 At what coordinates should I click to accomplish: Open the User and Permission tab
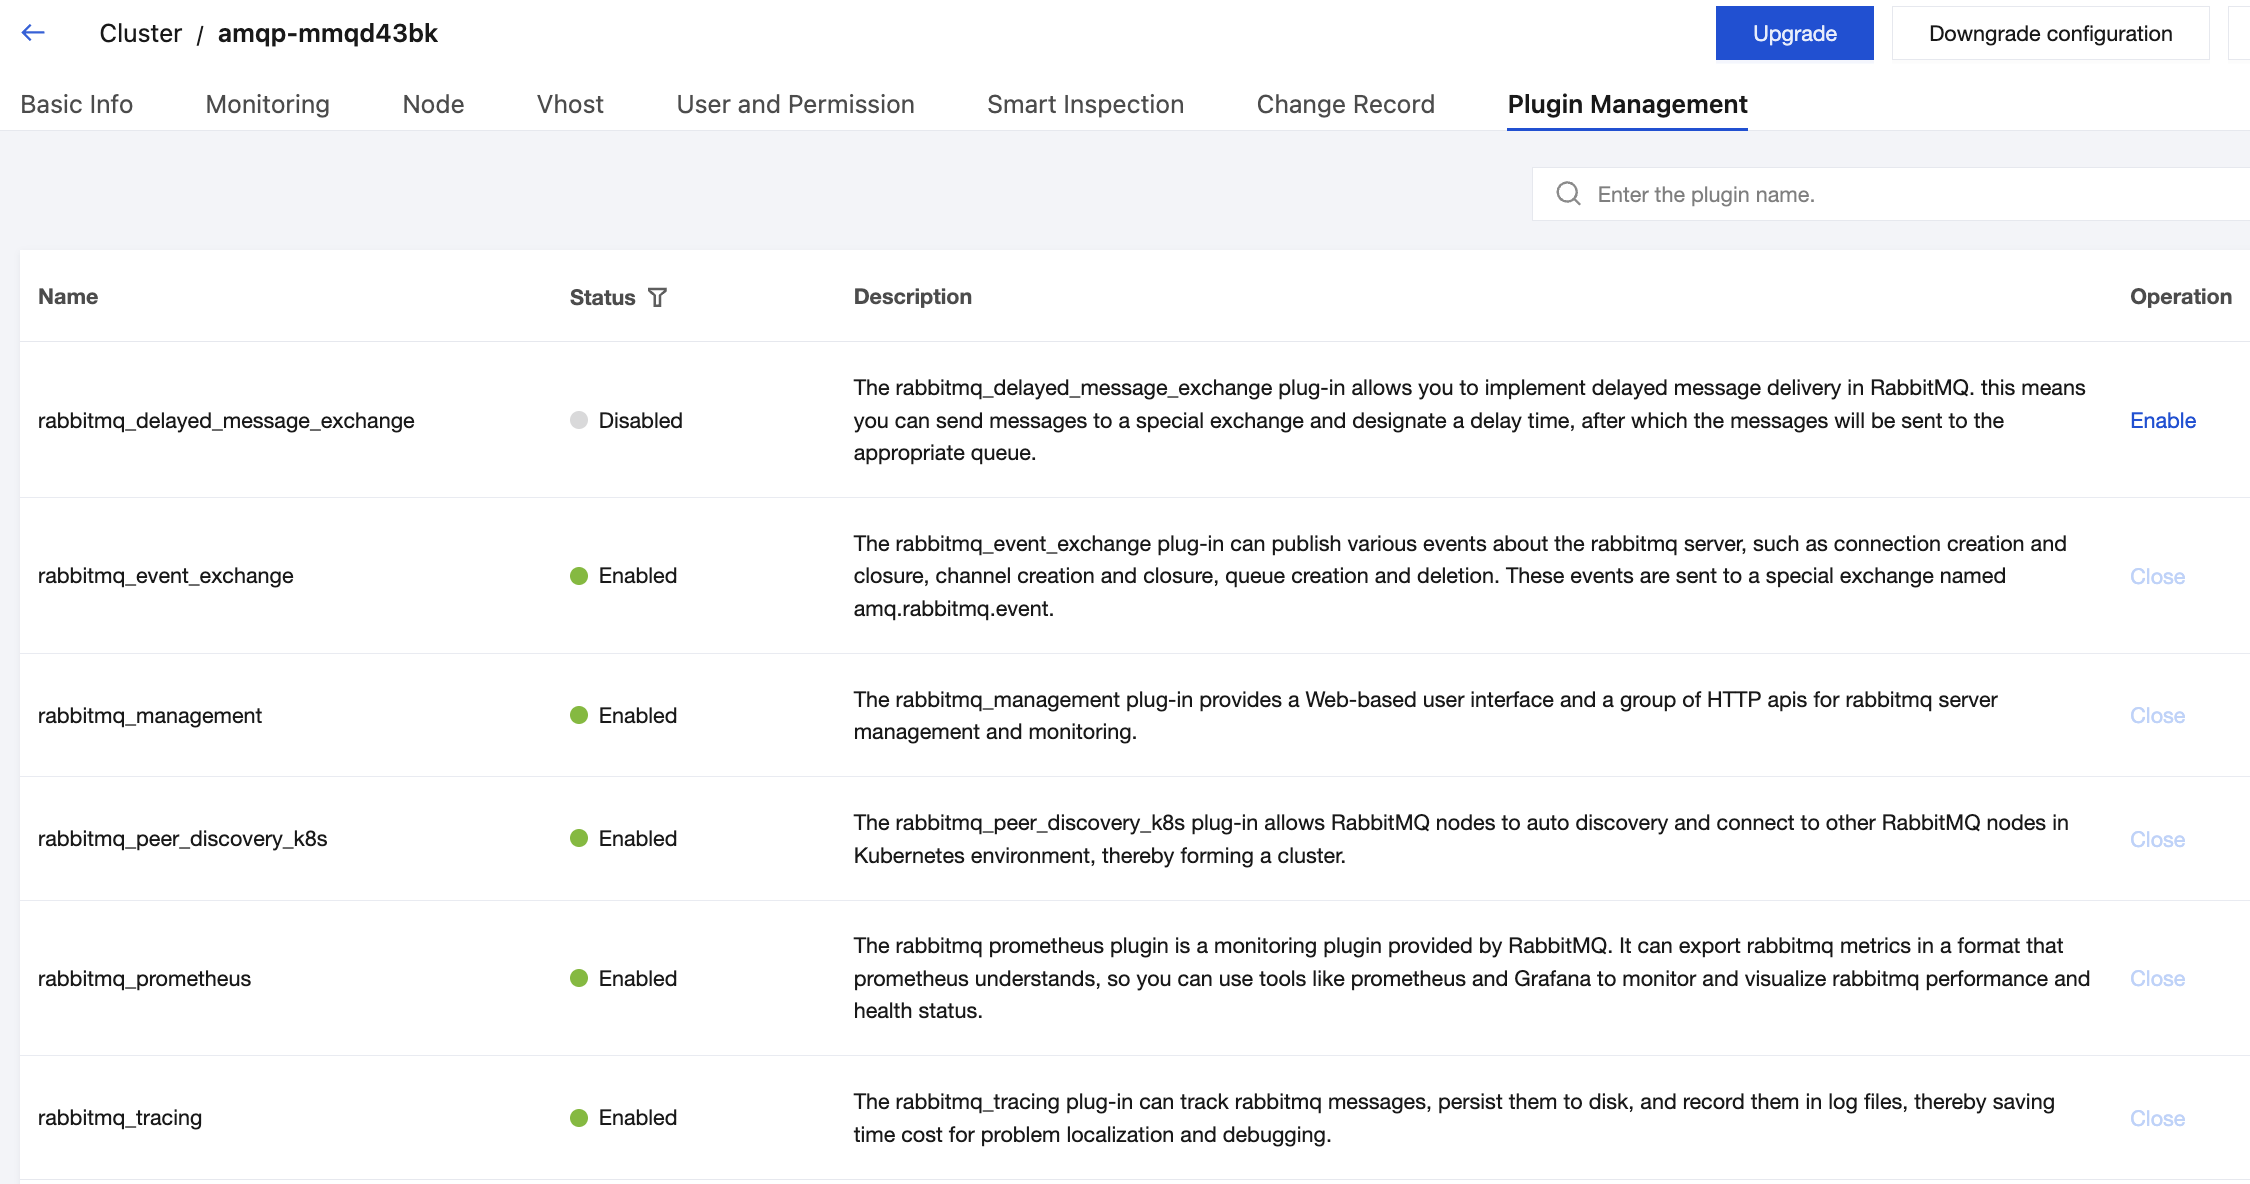(795, 104)
